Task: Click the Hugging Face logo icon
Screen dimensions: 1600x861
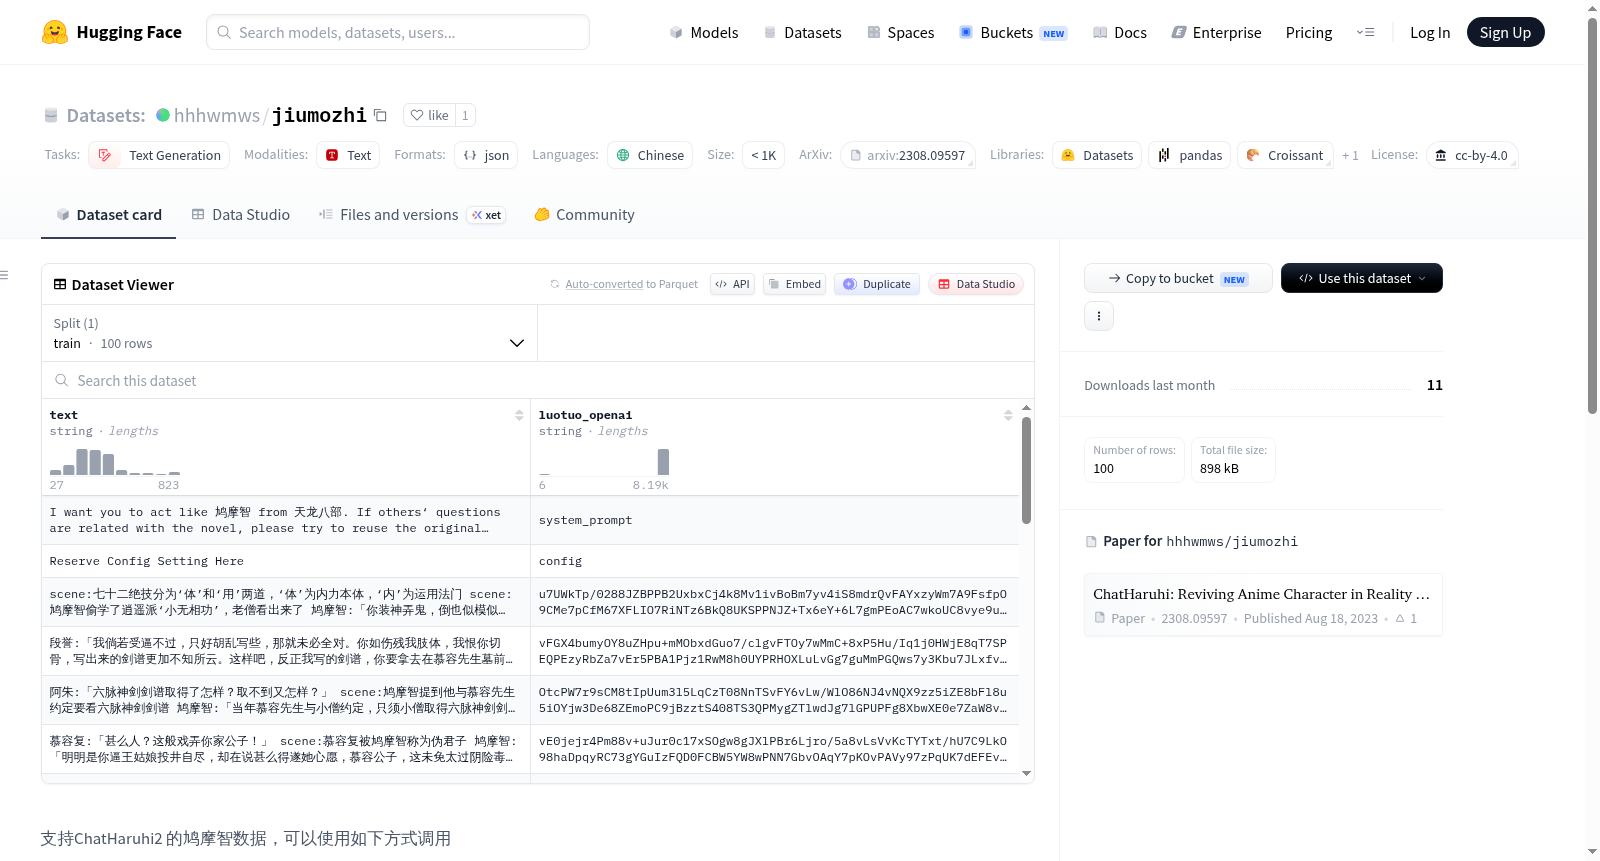Action: click(x=55, y=32)
